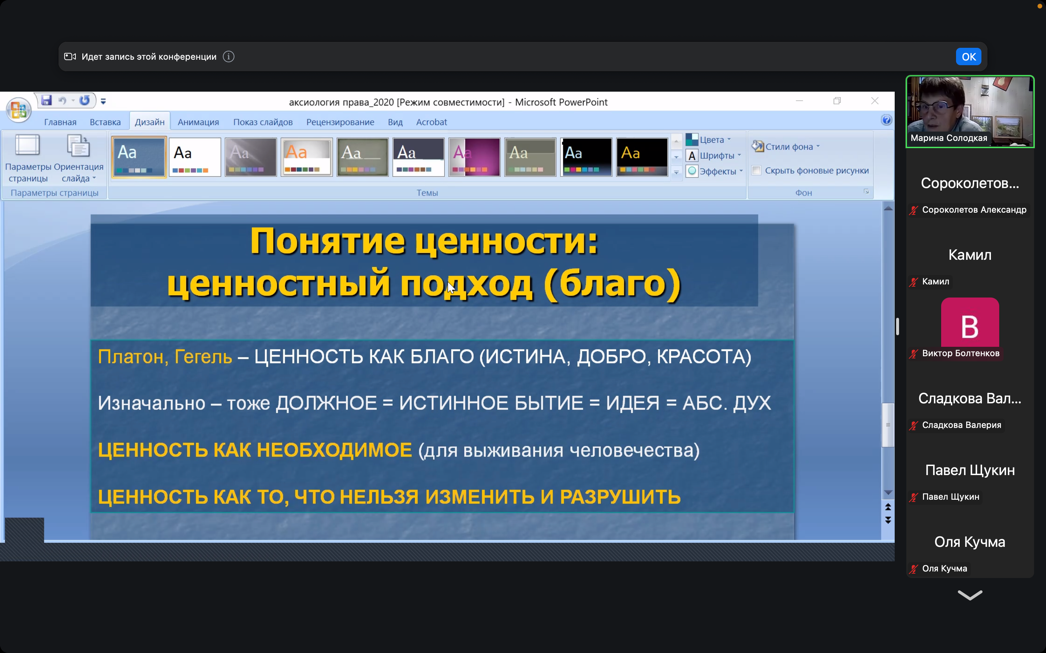
Task: Open the Вид tab
Action: click(x=395, y=122)
